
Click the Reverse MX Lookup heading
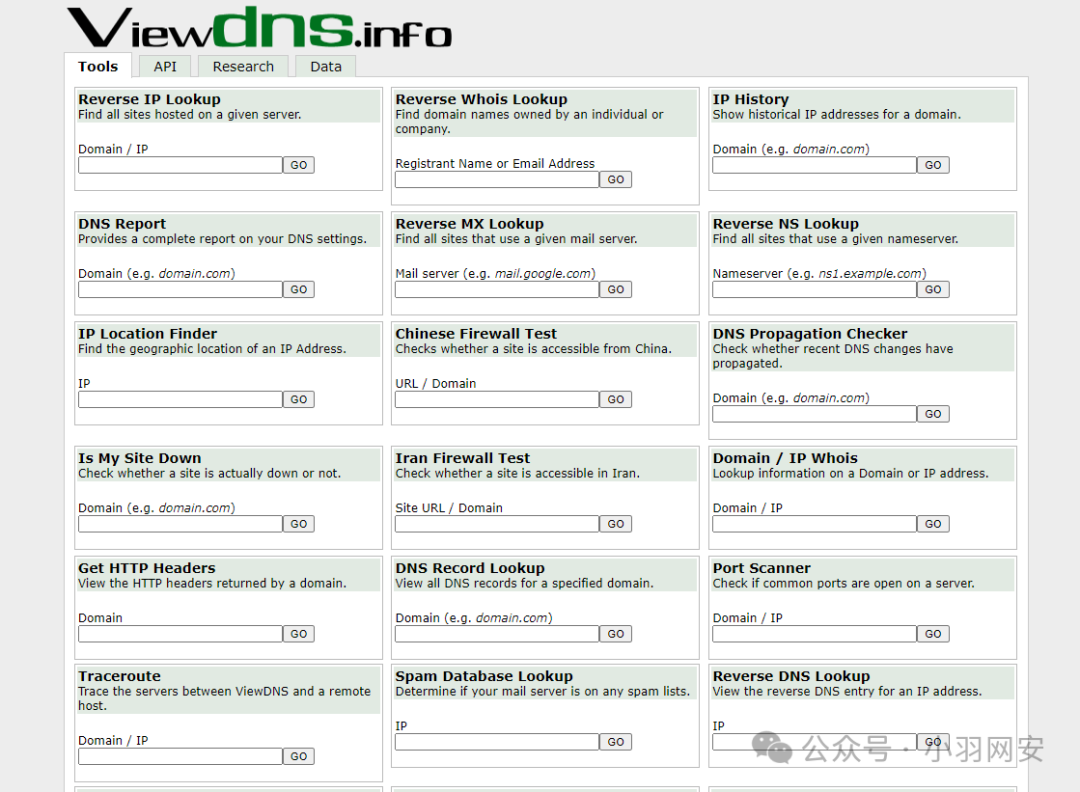point(470,224)
